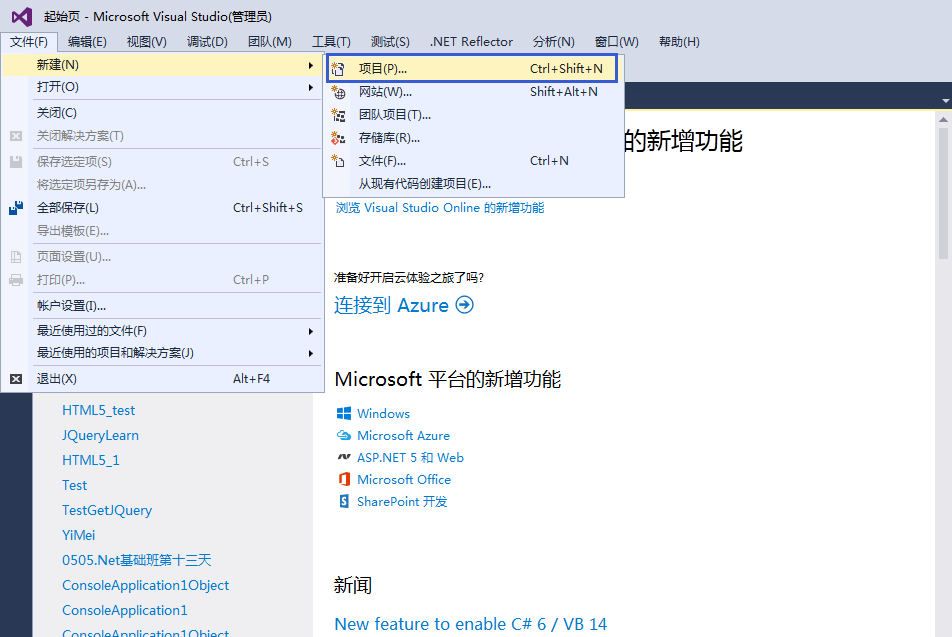Open the .NET Reflector menu
The width and height of the screenshot is (952, 637).
471,42
